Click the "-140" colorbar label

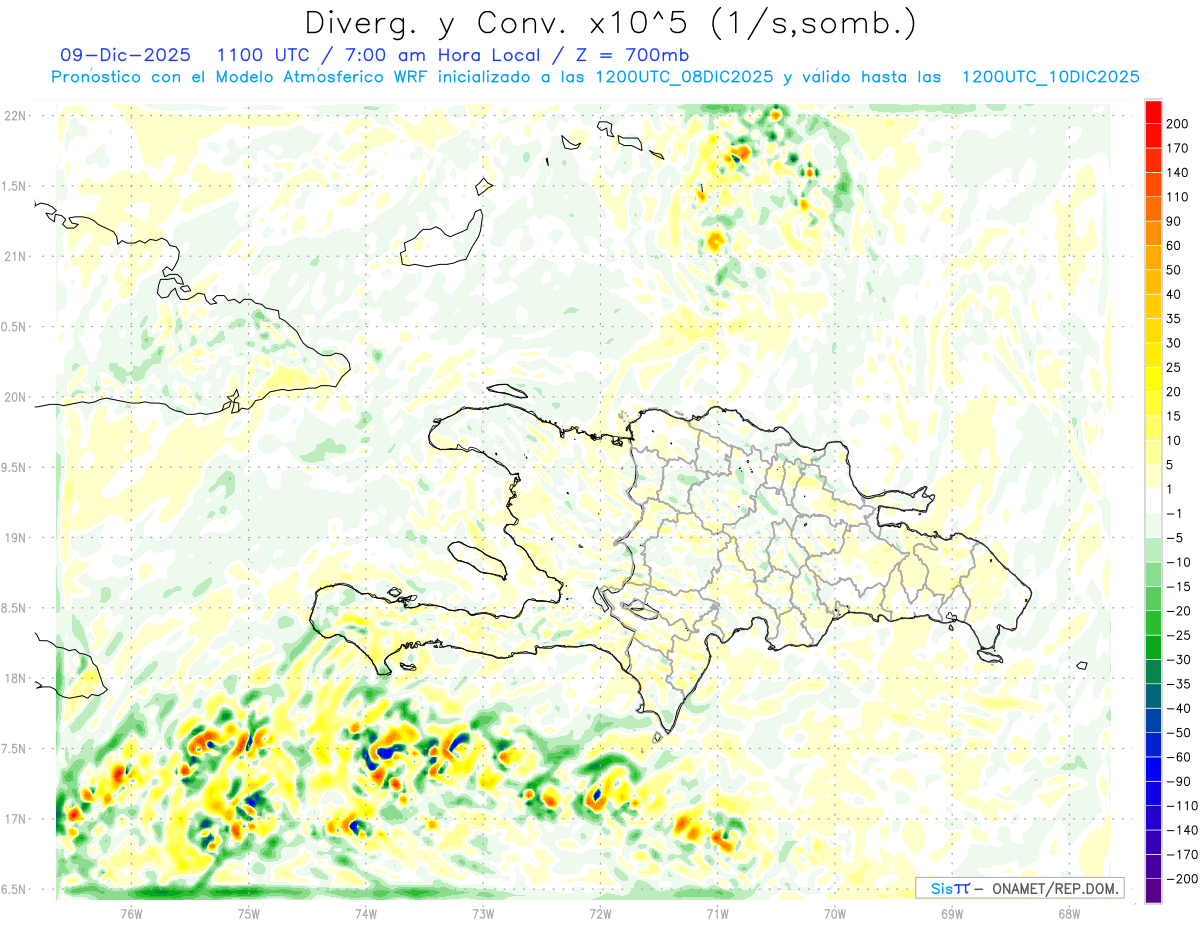coord(1182,831)
